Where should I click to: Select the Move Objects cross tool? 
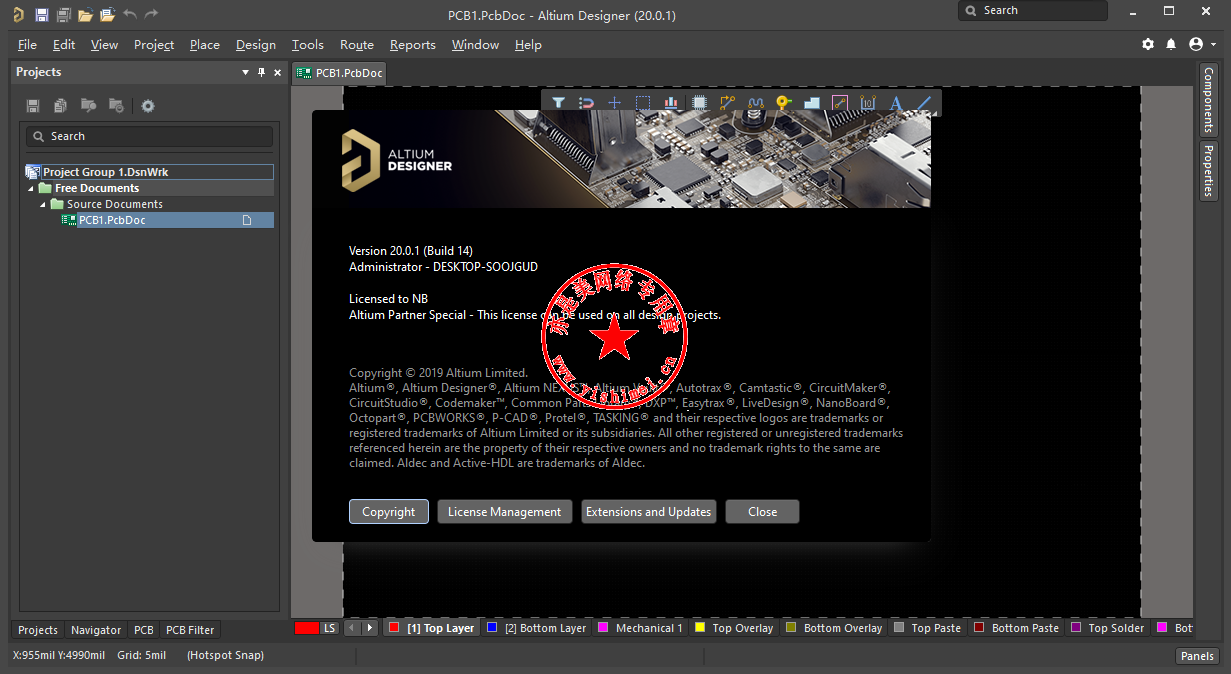(615, 102)
